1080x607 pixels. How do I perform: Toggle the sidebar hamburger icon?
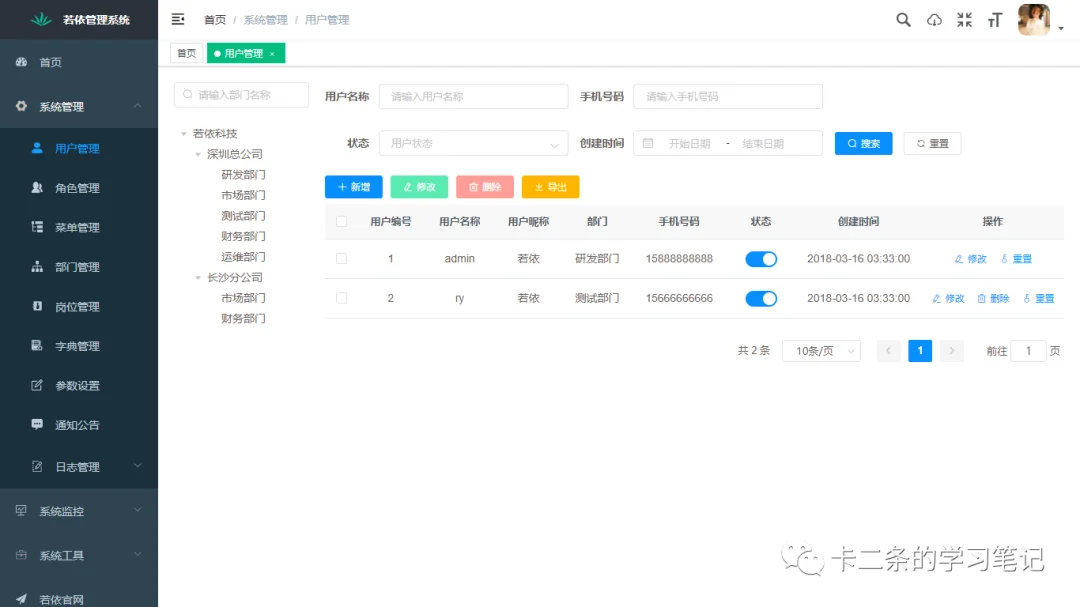[x=178, y=19]
